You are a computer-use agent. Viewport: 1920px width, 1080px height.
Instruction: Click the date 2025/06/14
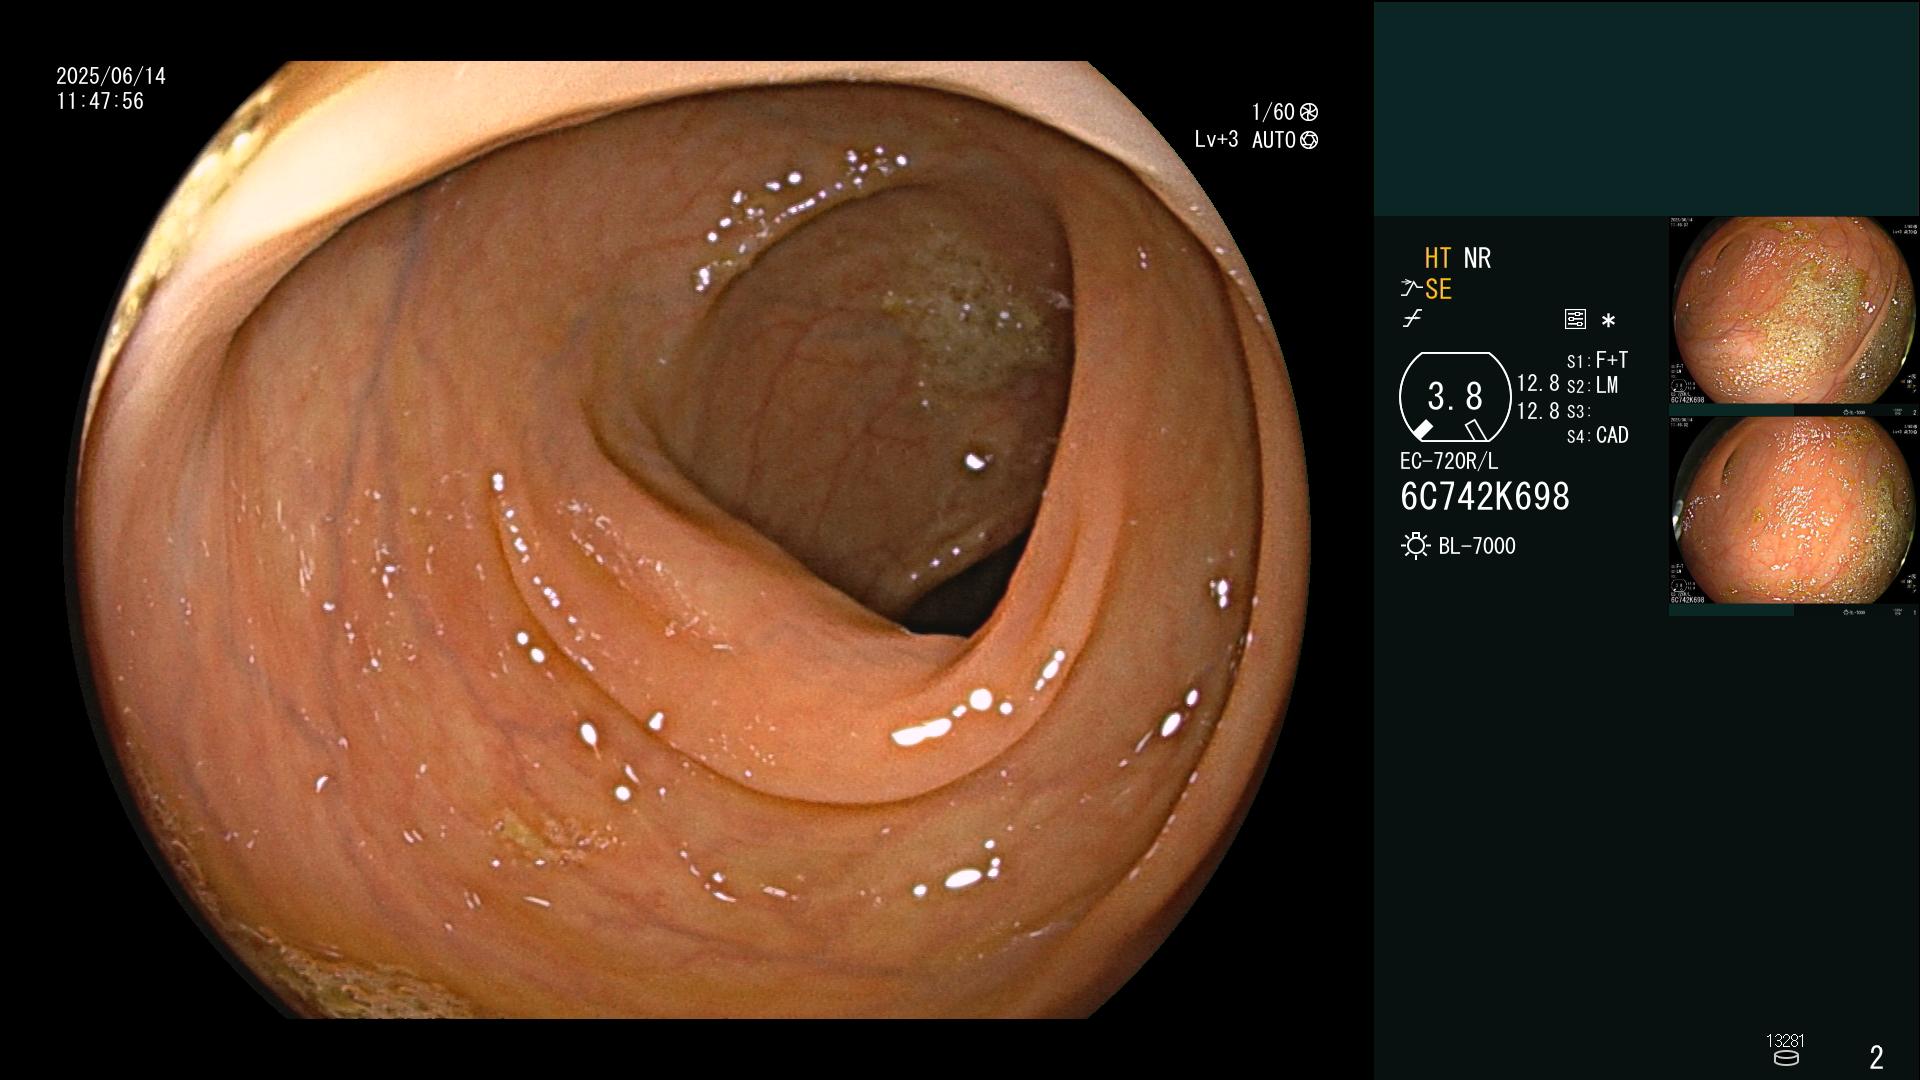click(x=111, y=76)
